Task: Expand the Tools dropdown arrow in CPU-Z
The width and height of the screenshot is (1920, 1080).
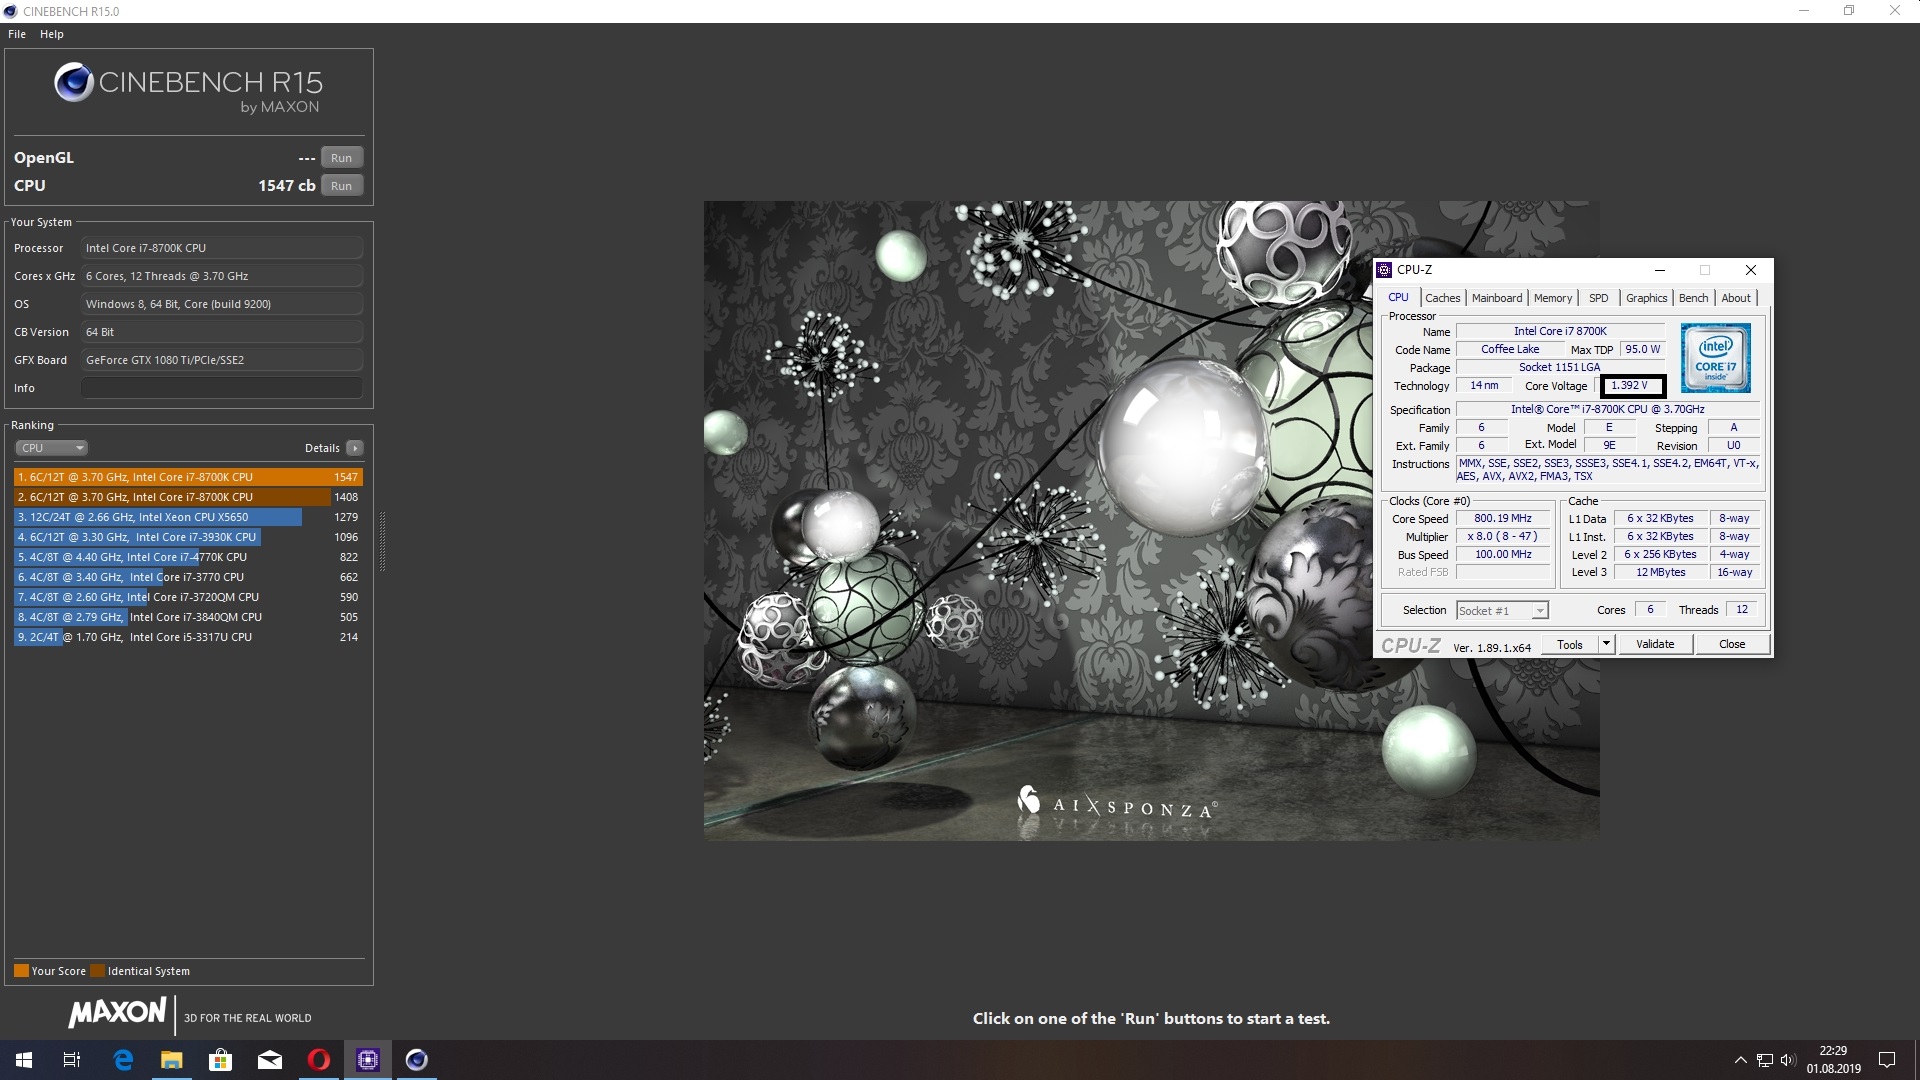Action: tap(1606, 644)
